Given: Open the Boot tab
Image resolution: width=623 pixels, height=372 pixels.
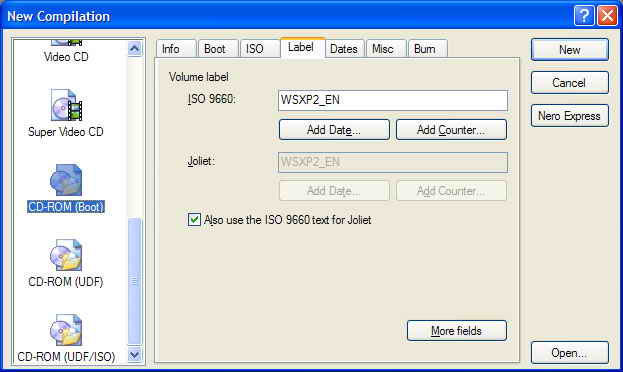Looking at the screenshot, I should (x=215, y=49).
